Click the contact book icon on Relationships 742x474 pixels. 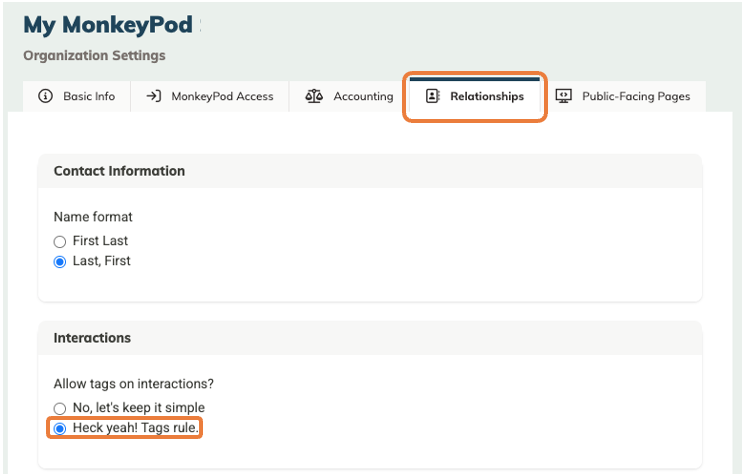tap(433, 96)
